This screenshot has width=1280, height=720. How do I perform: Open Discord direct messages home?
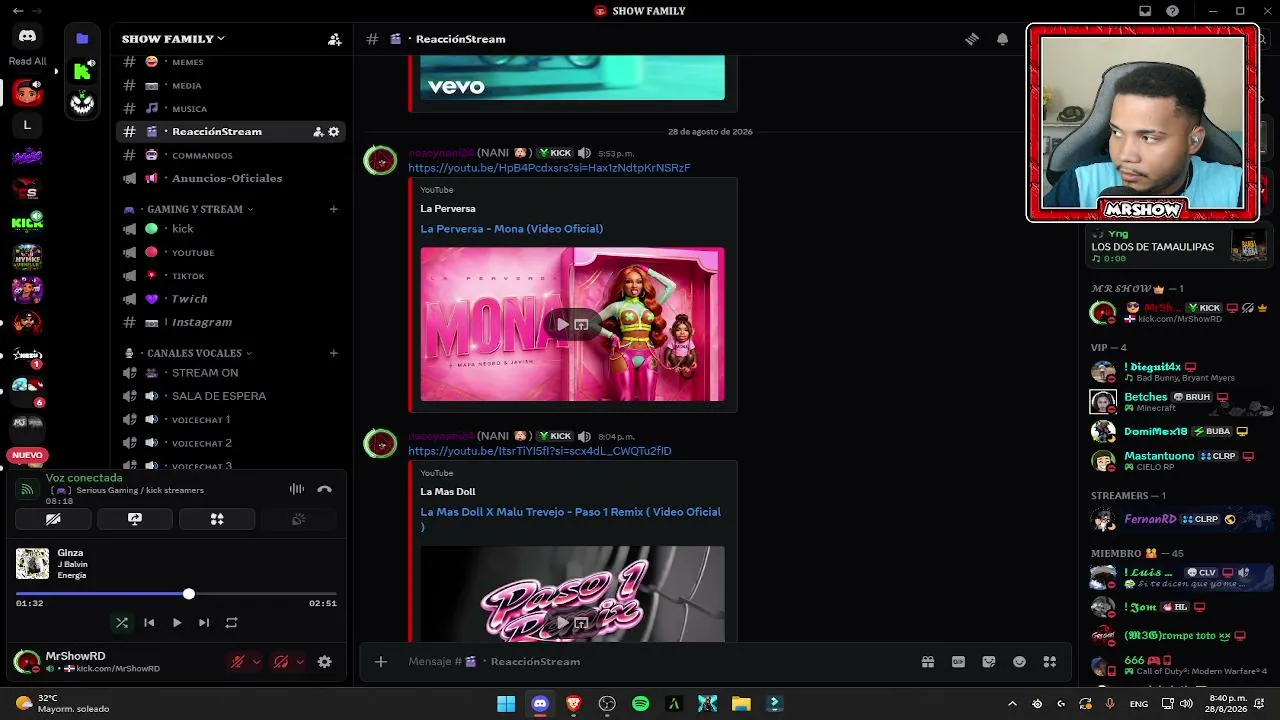coord(27,37)
